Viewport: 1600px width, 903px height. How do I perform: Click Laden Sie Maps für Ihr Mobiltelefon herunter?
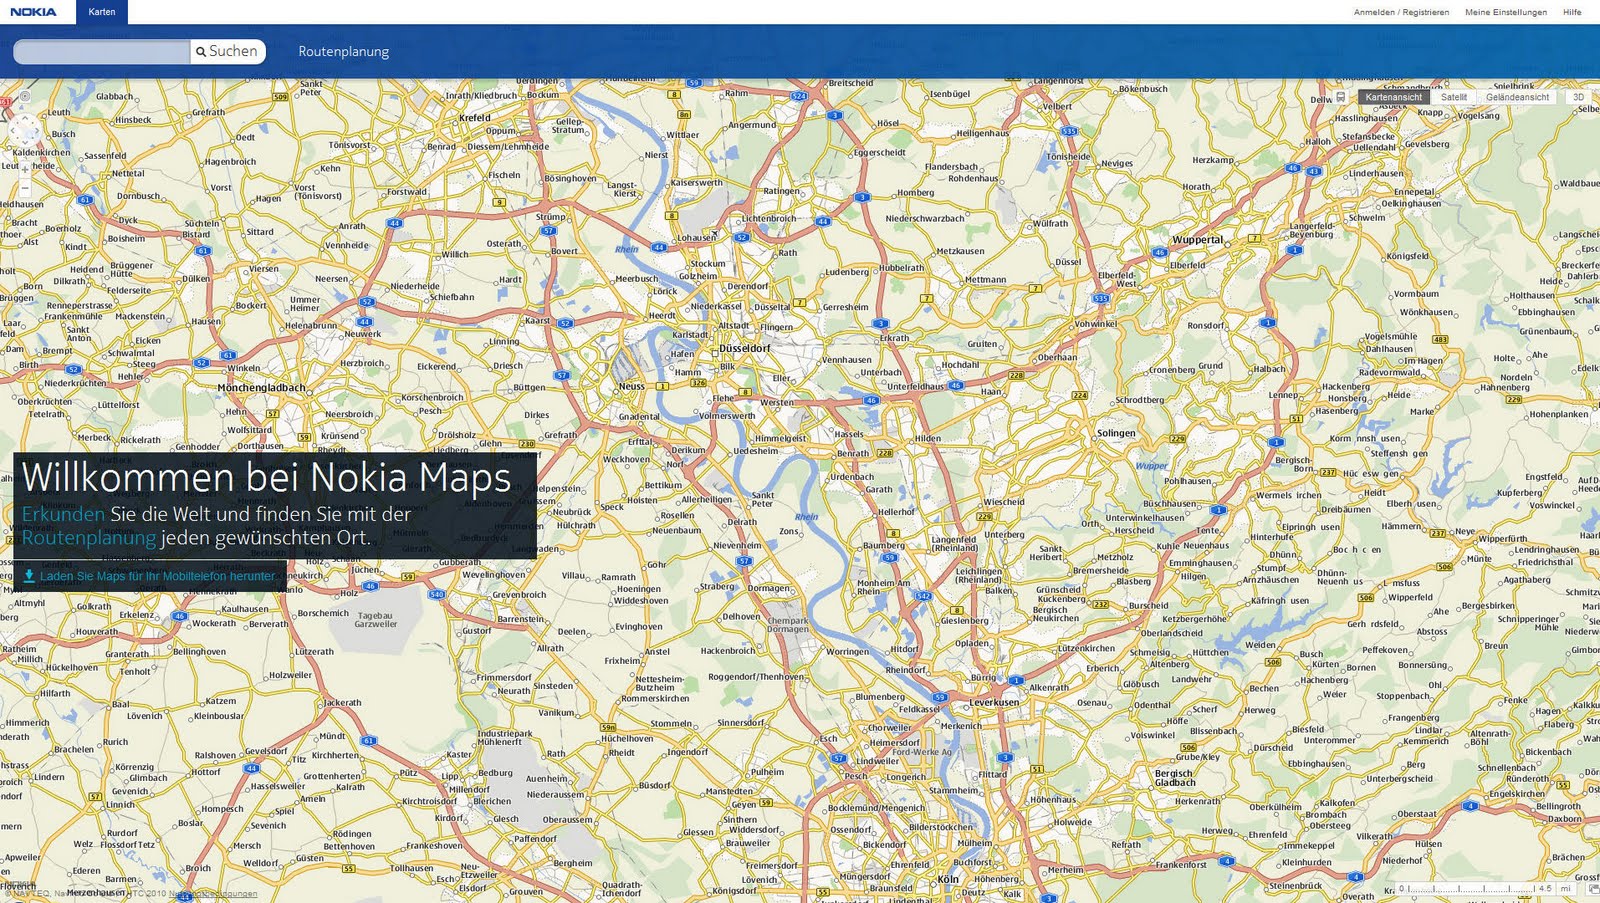[x=158, y=576]
